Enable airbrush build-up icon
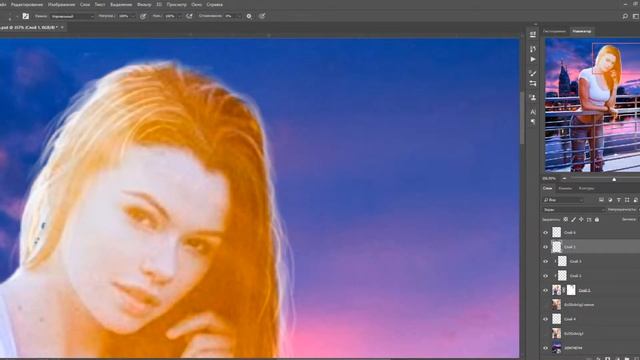640x360 pixels. click(189, 16)
